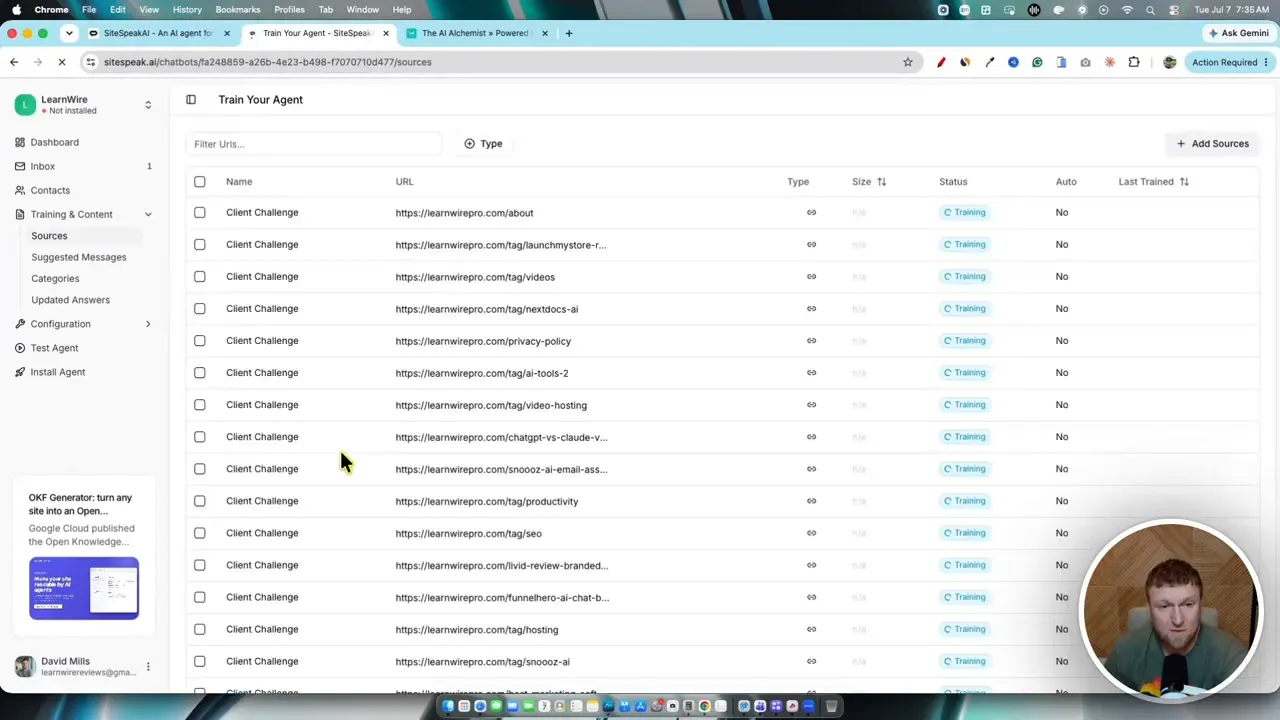
Task: Click the livid-review-branded URL cell
Action: tap(501, 565)
